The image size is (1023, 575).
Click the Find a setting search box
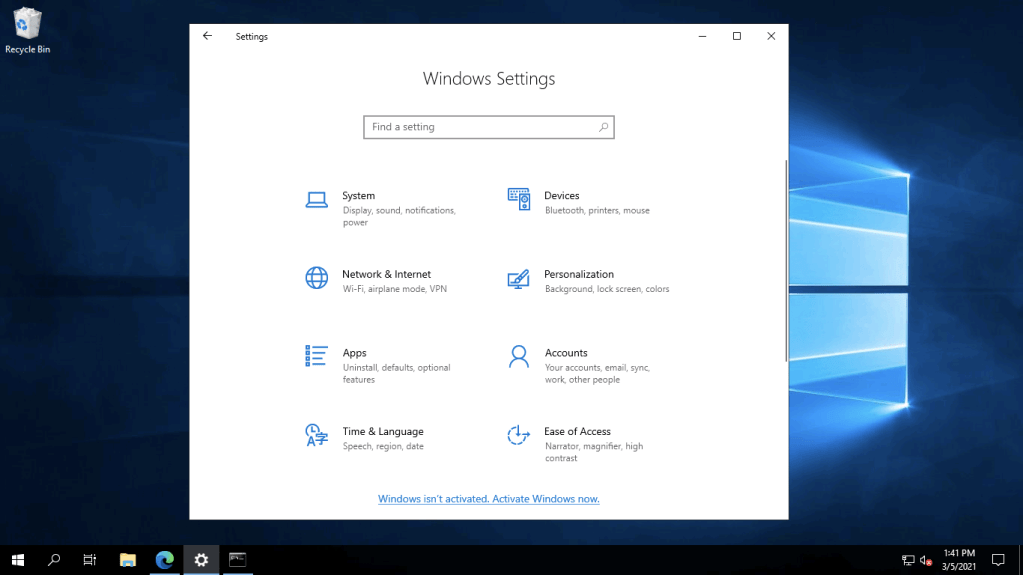tap(480, 127)
